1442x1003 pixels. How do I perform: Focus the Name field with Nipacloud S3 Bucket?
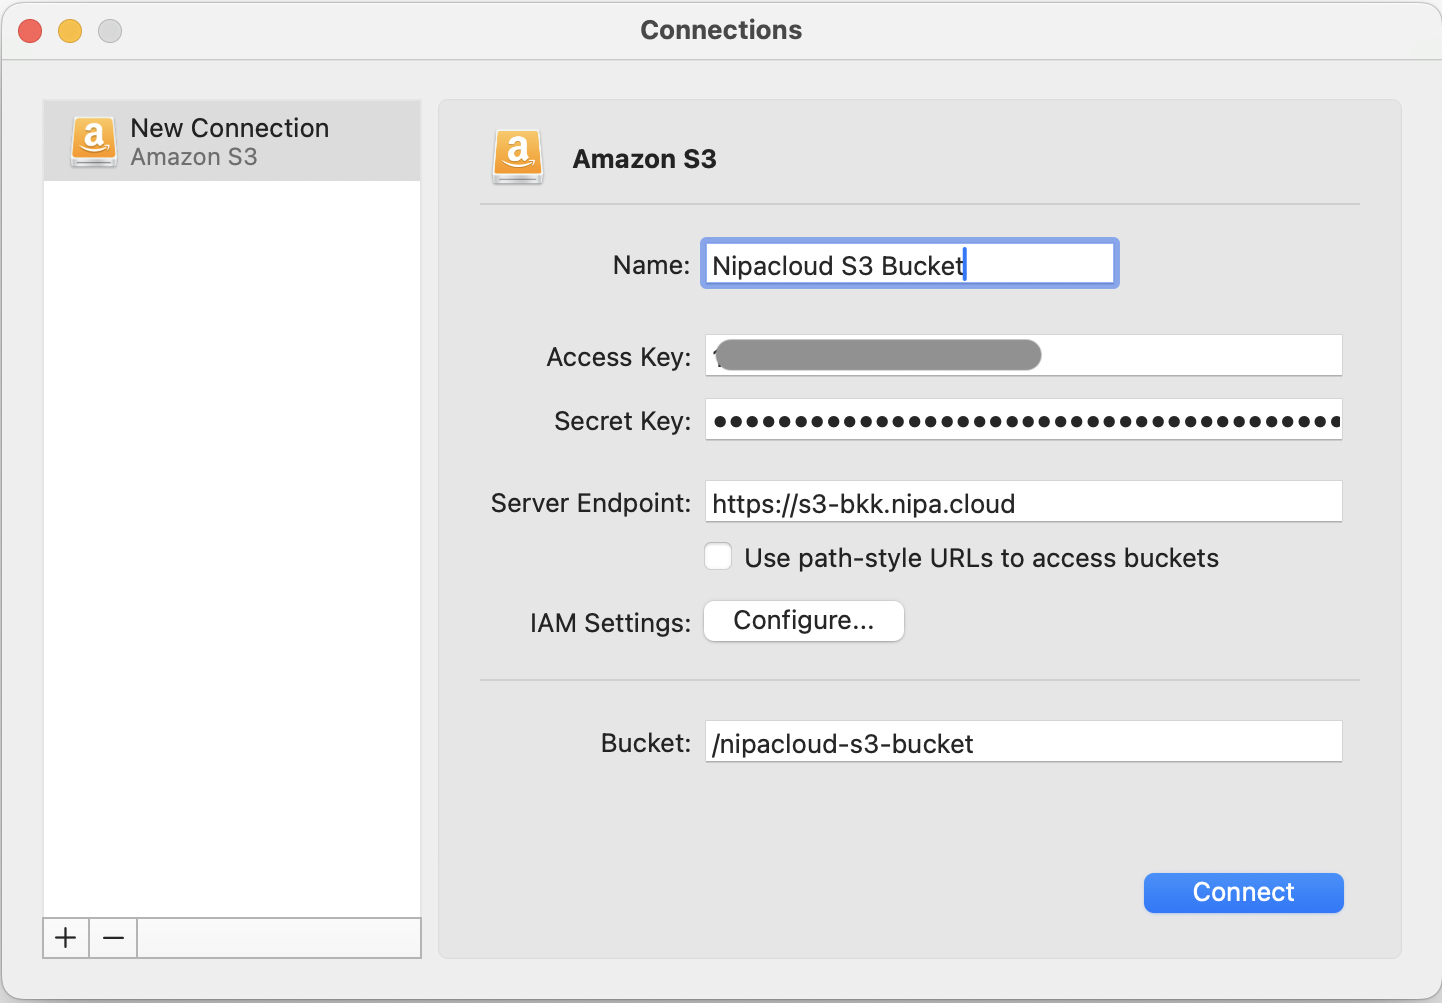909,265
